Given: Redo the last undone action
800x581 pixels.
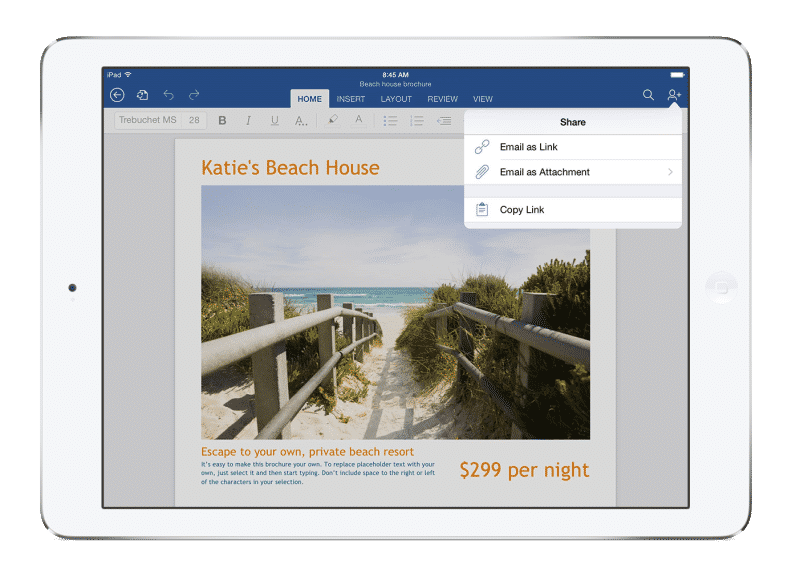Looking at the screenshot, I should tap(194, 95).
